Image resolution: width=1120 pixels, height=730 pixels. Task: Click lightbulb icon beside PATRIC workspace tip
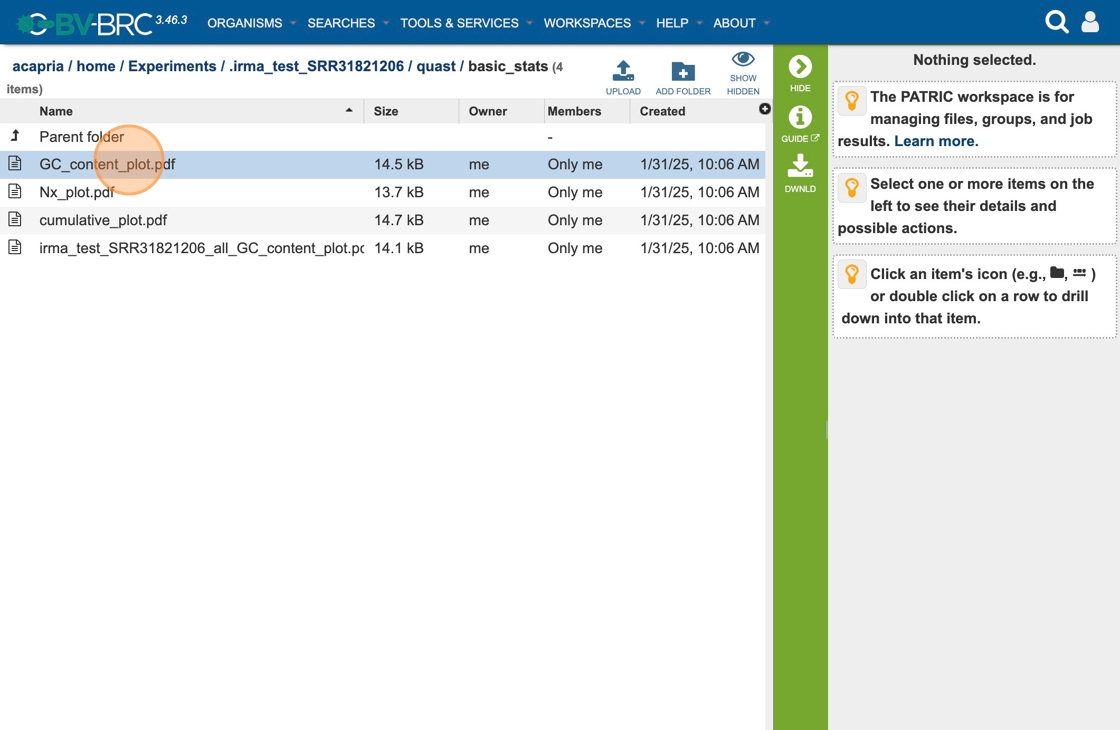point(851,100)
